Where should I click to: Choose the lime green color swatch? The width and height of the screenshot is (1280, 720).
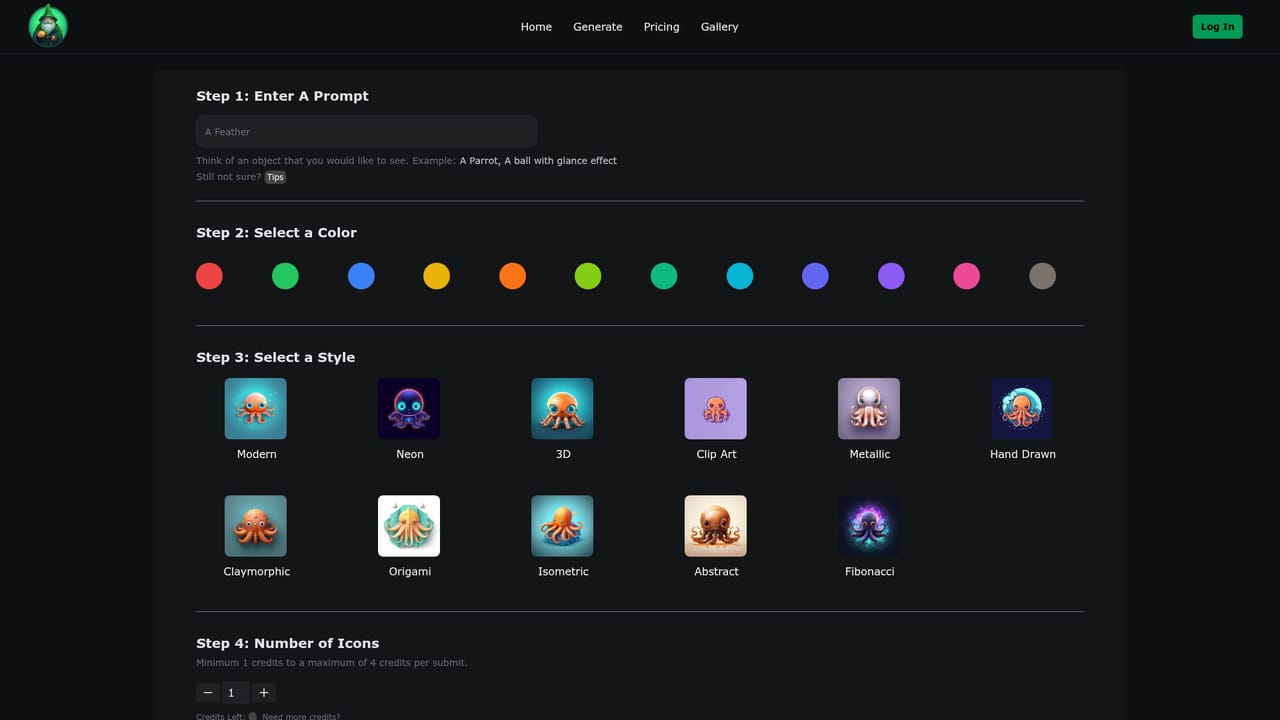(588, 276)
